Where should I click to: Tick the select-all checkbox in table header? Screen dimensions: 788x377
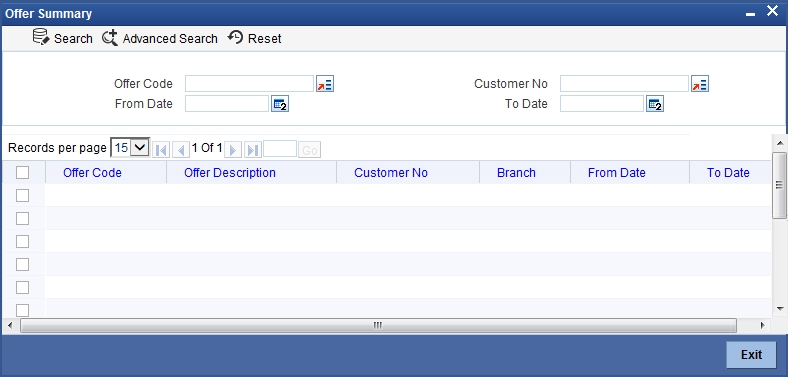tap(23, 172)
